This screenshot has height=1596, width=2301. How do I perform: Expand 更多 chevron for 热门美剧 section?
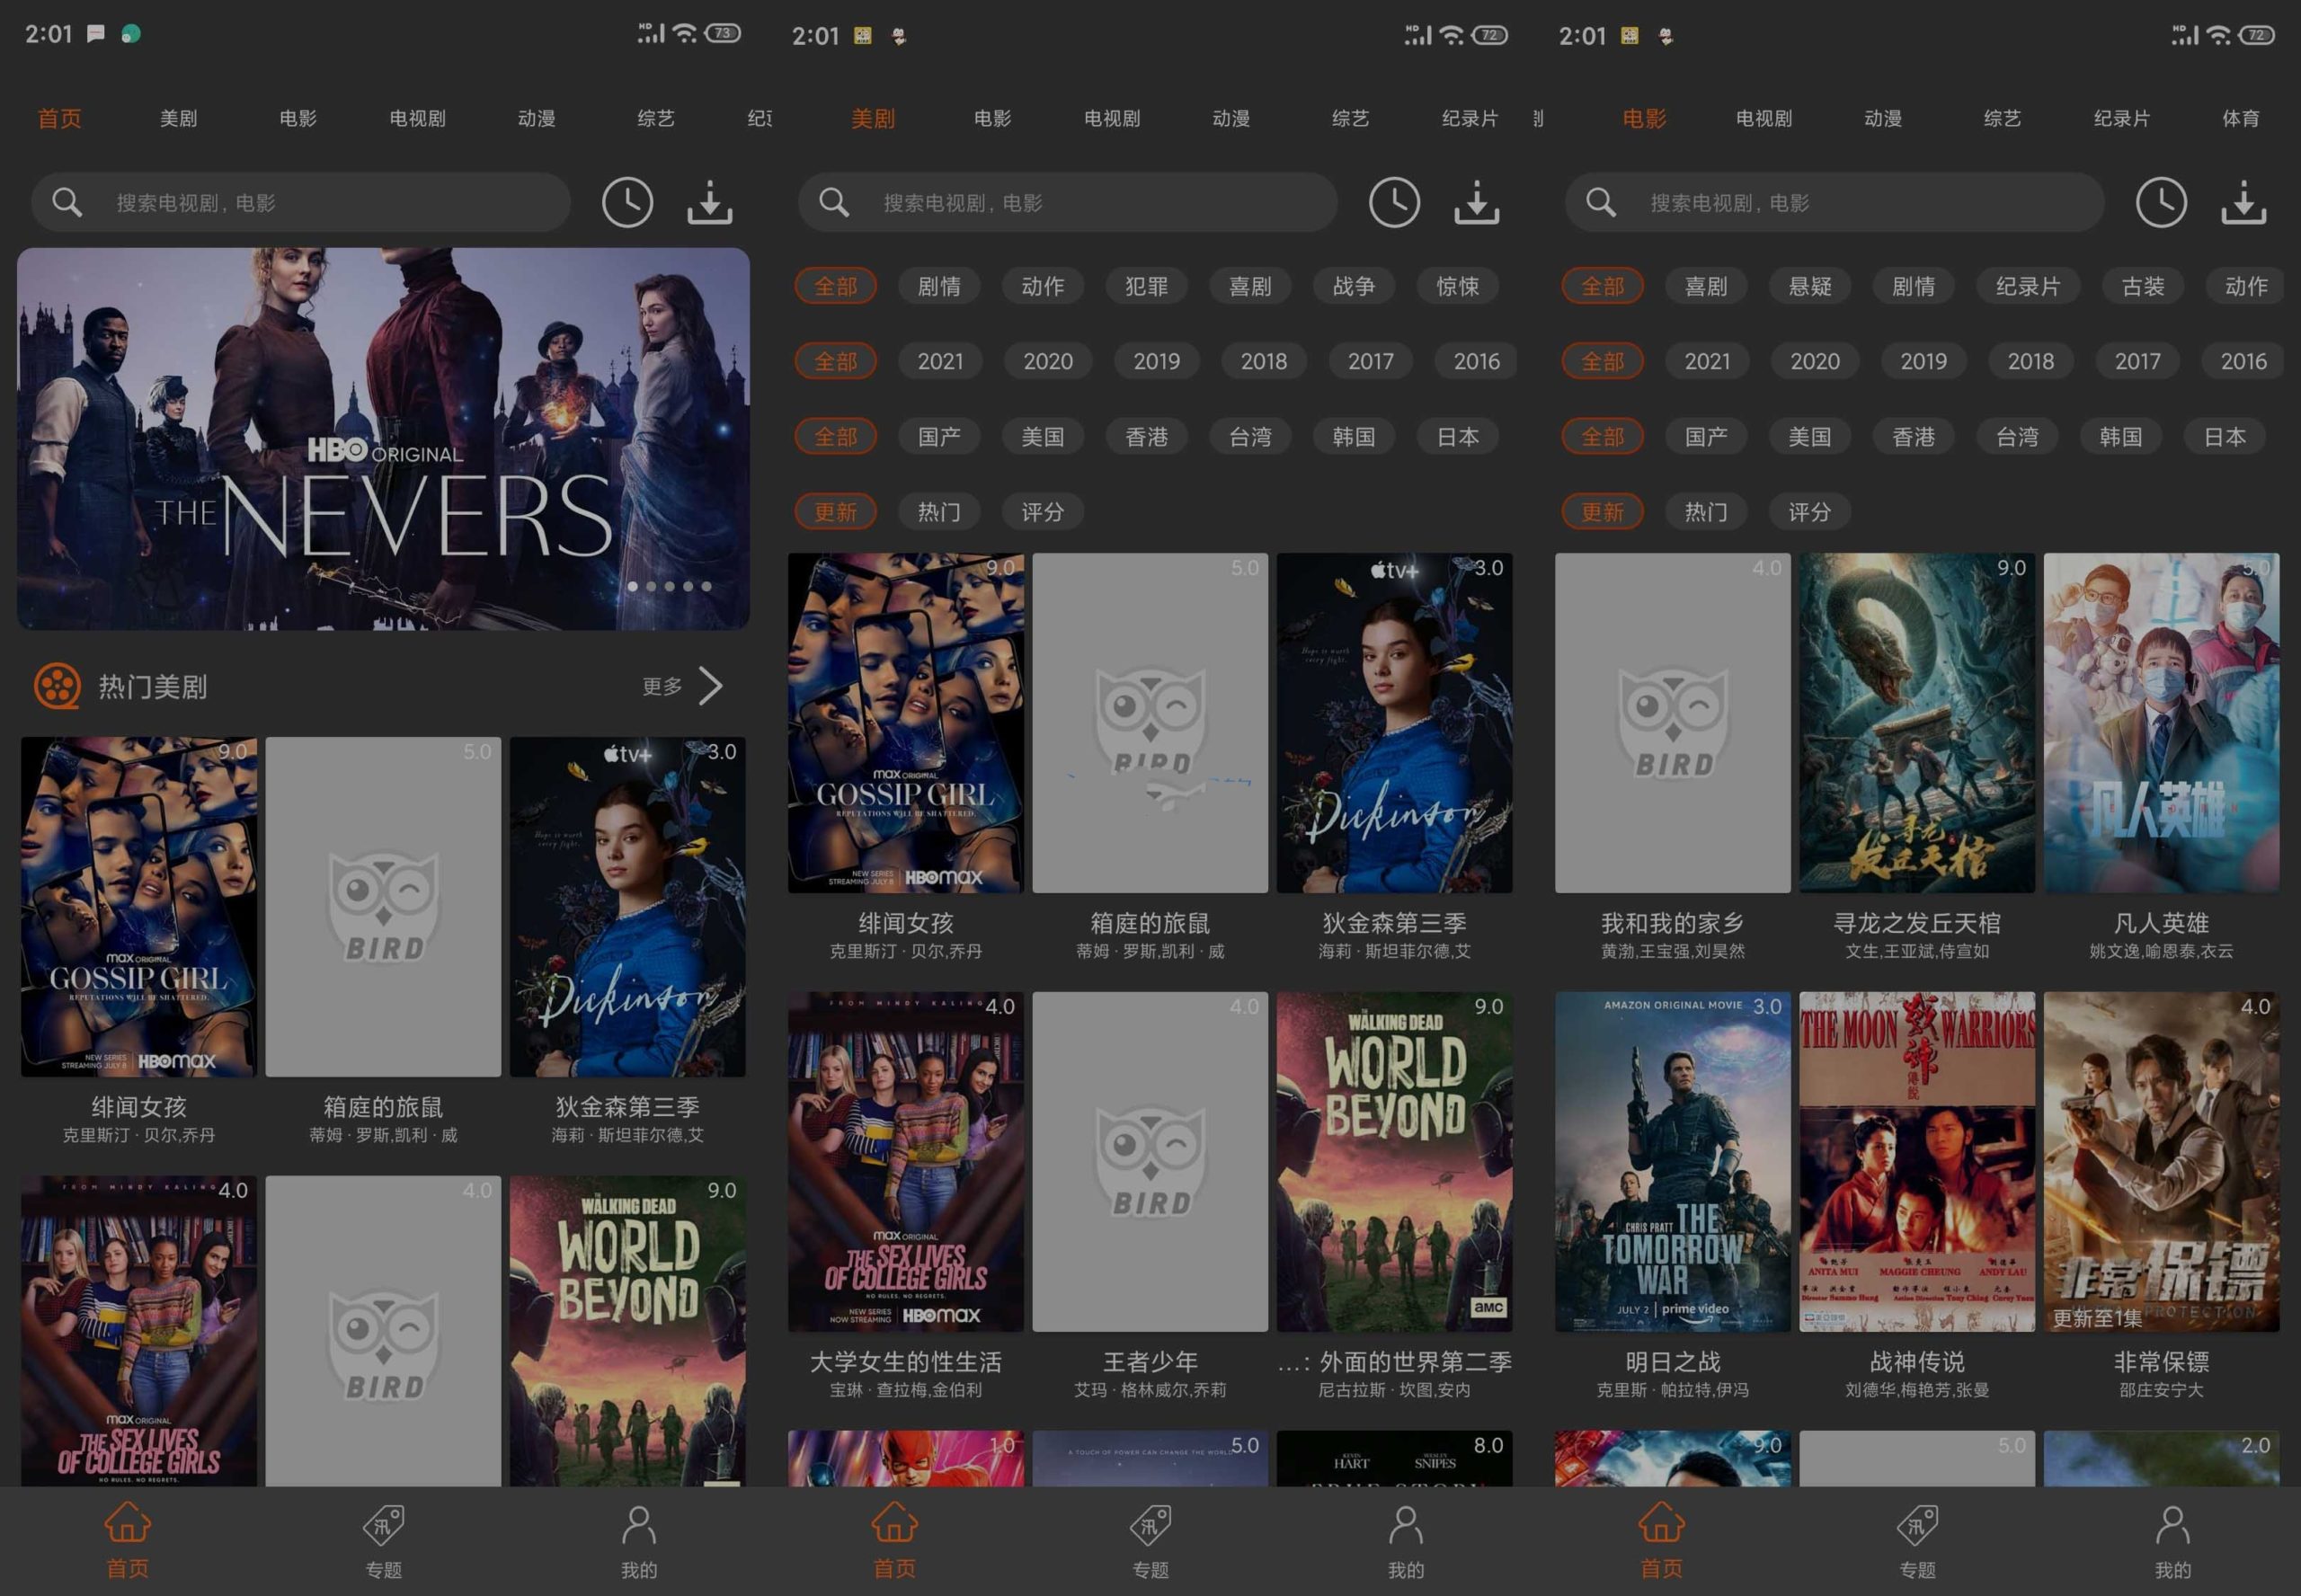pyautogui.click(x=711, y=686)
